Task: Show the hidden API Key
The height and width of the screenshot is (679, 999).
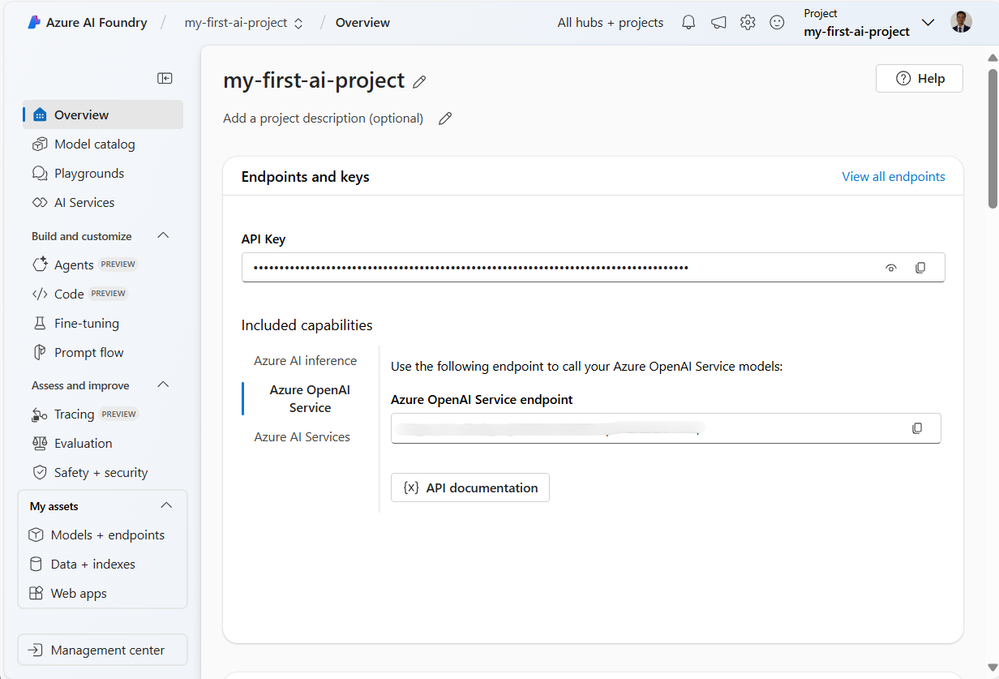Action: (x=891, y=268)
